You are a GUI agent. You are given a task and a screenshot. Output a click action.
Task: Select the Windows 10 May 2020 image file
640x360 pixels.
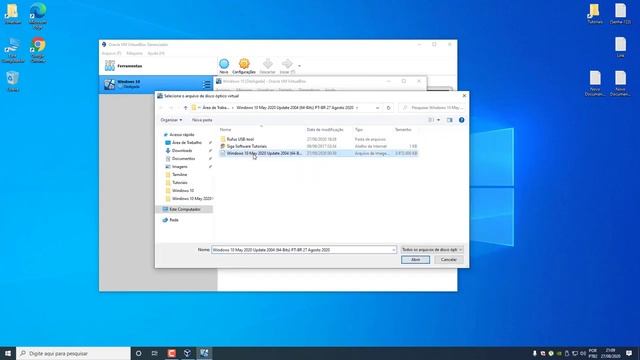pyautogui.click(x=318, y=153)
